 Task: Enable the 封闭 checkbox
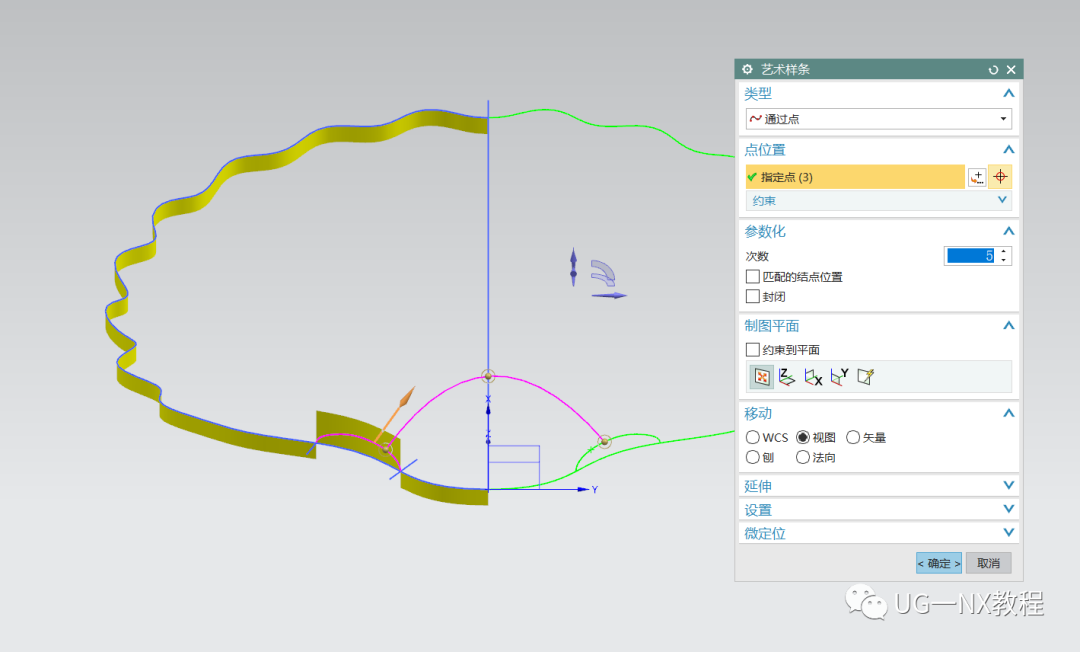click(x=752, y=296)
